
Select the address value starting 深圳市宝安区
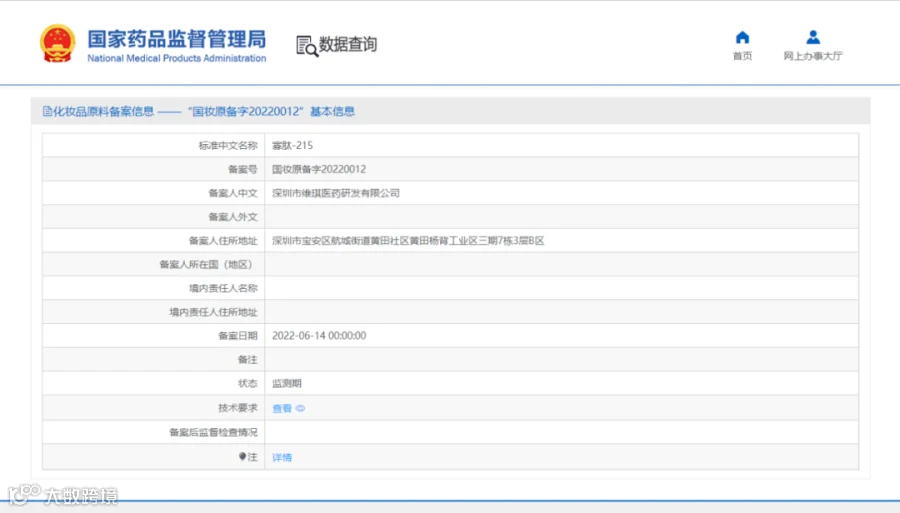[x=408, y=240]
